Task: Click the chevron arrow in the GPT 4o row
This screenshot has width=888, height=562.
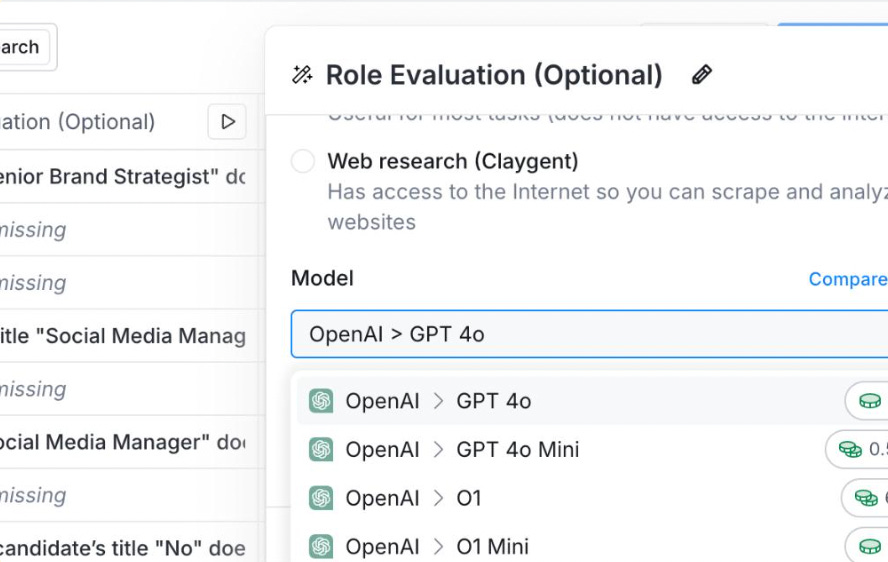Action: (x=438, y=401)
